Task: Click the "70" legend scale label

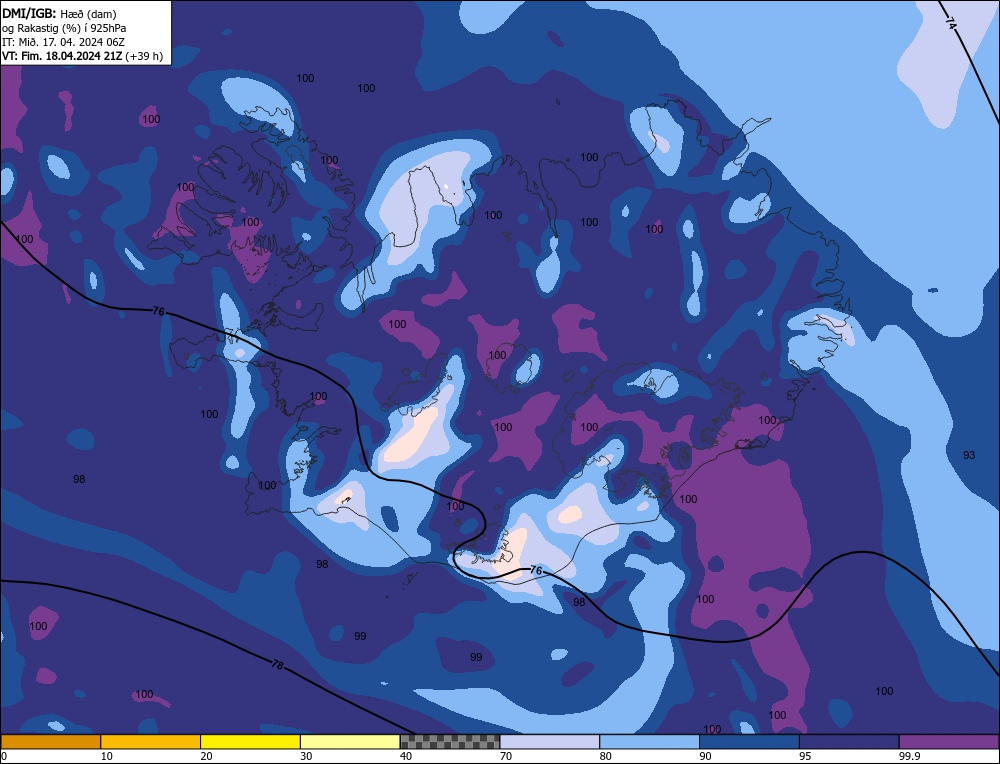Action: [x=506, y=756]
